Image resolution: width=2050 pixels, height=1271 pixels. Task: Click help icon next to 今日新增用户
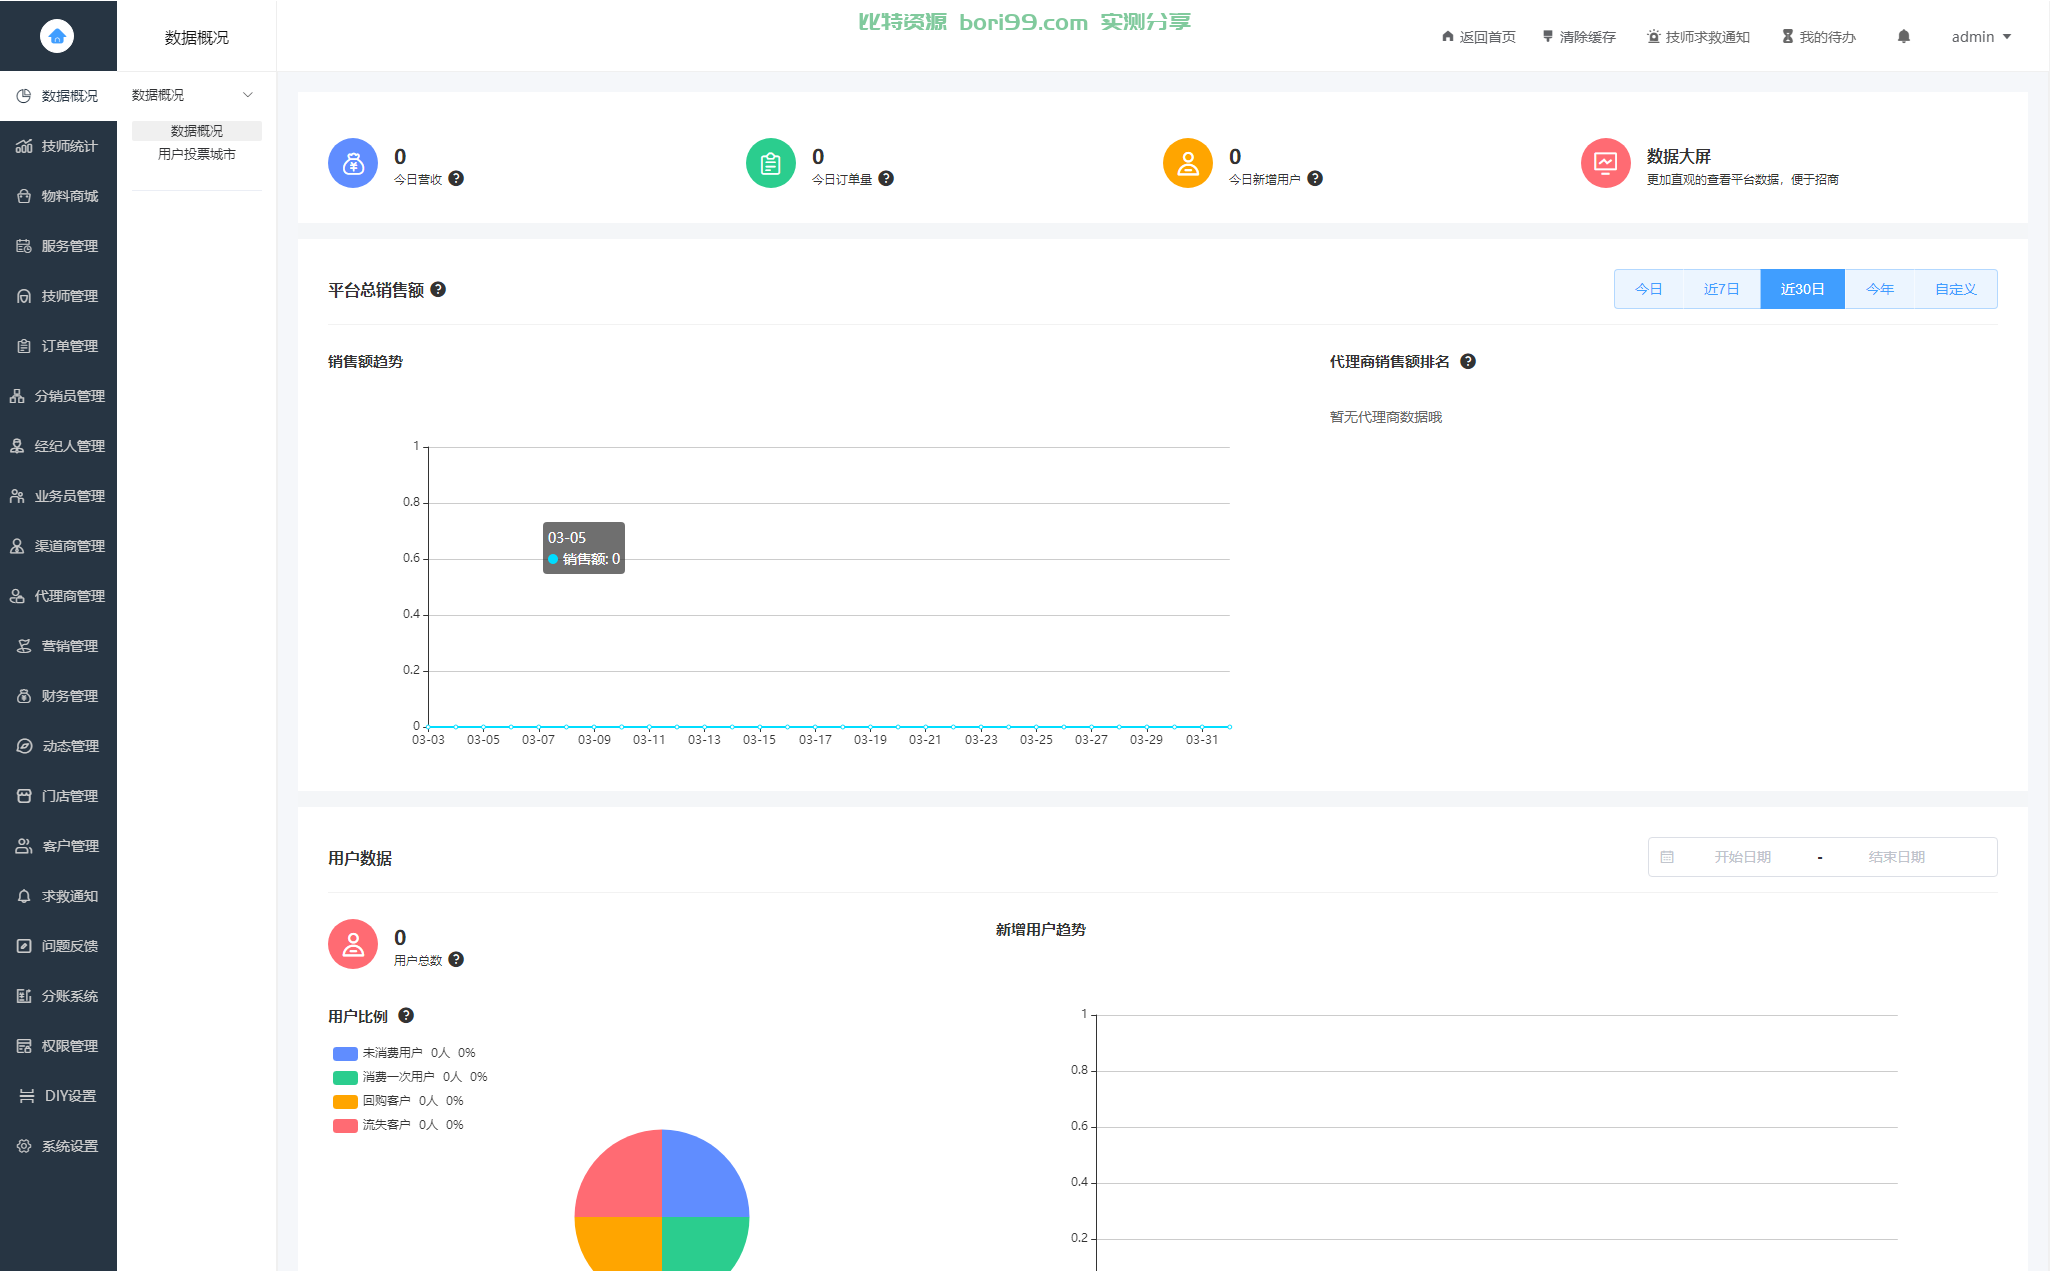click(1315, 178)
